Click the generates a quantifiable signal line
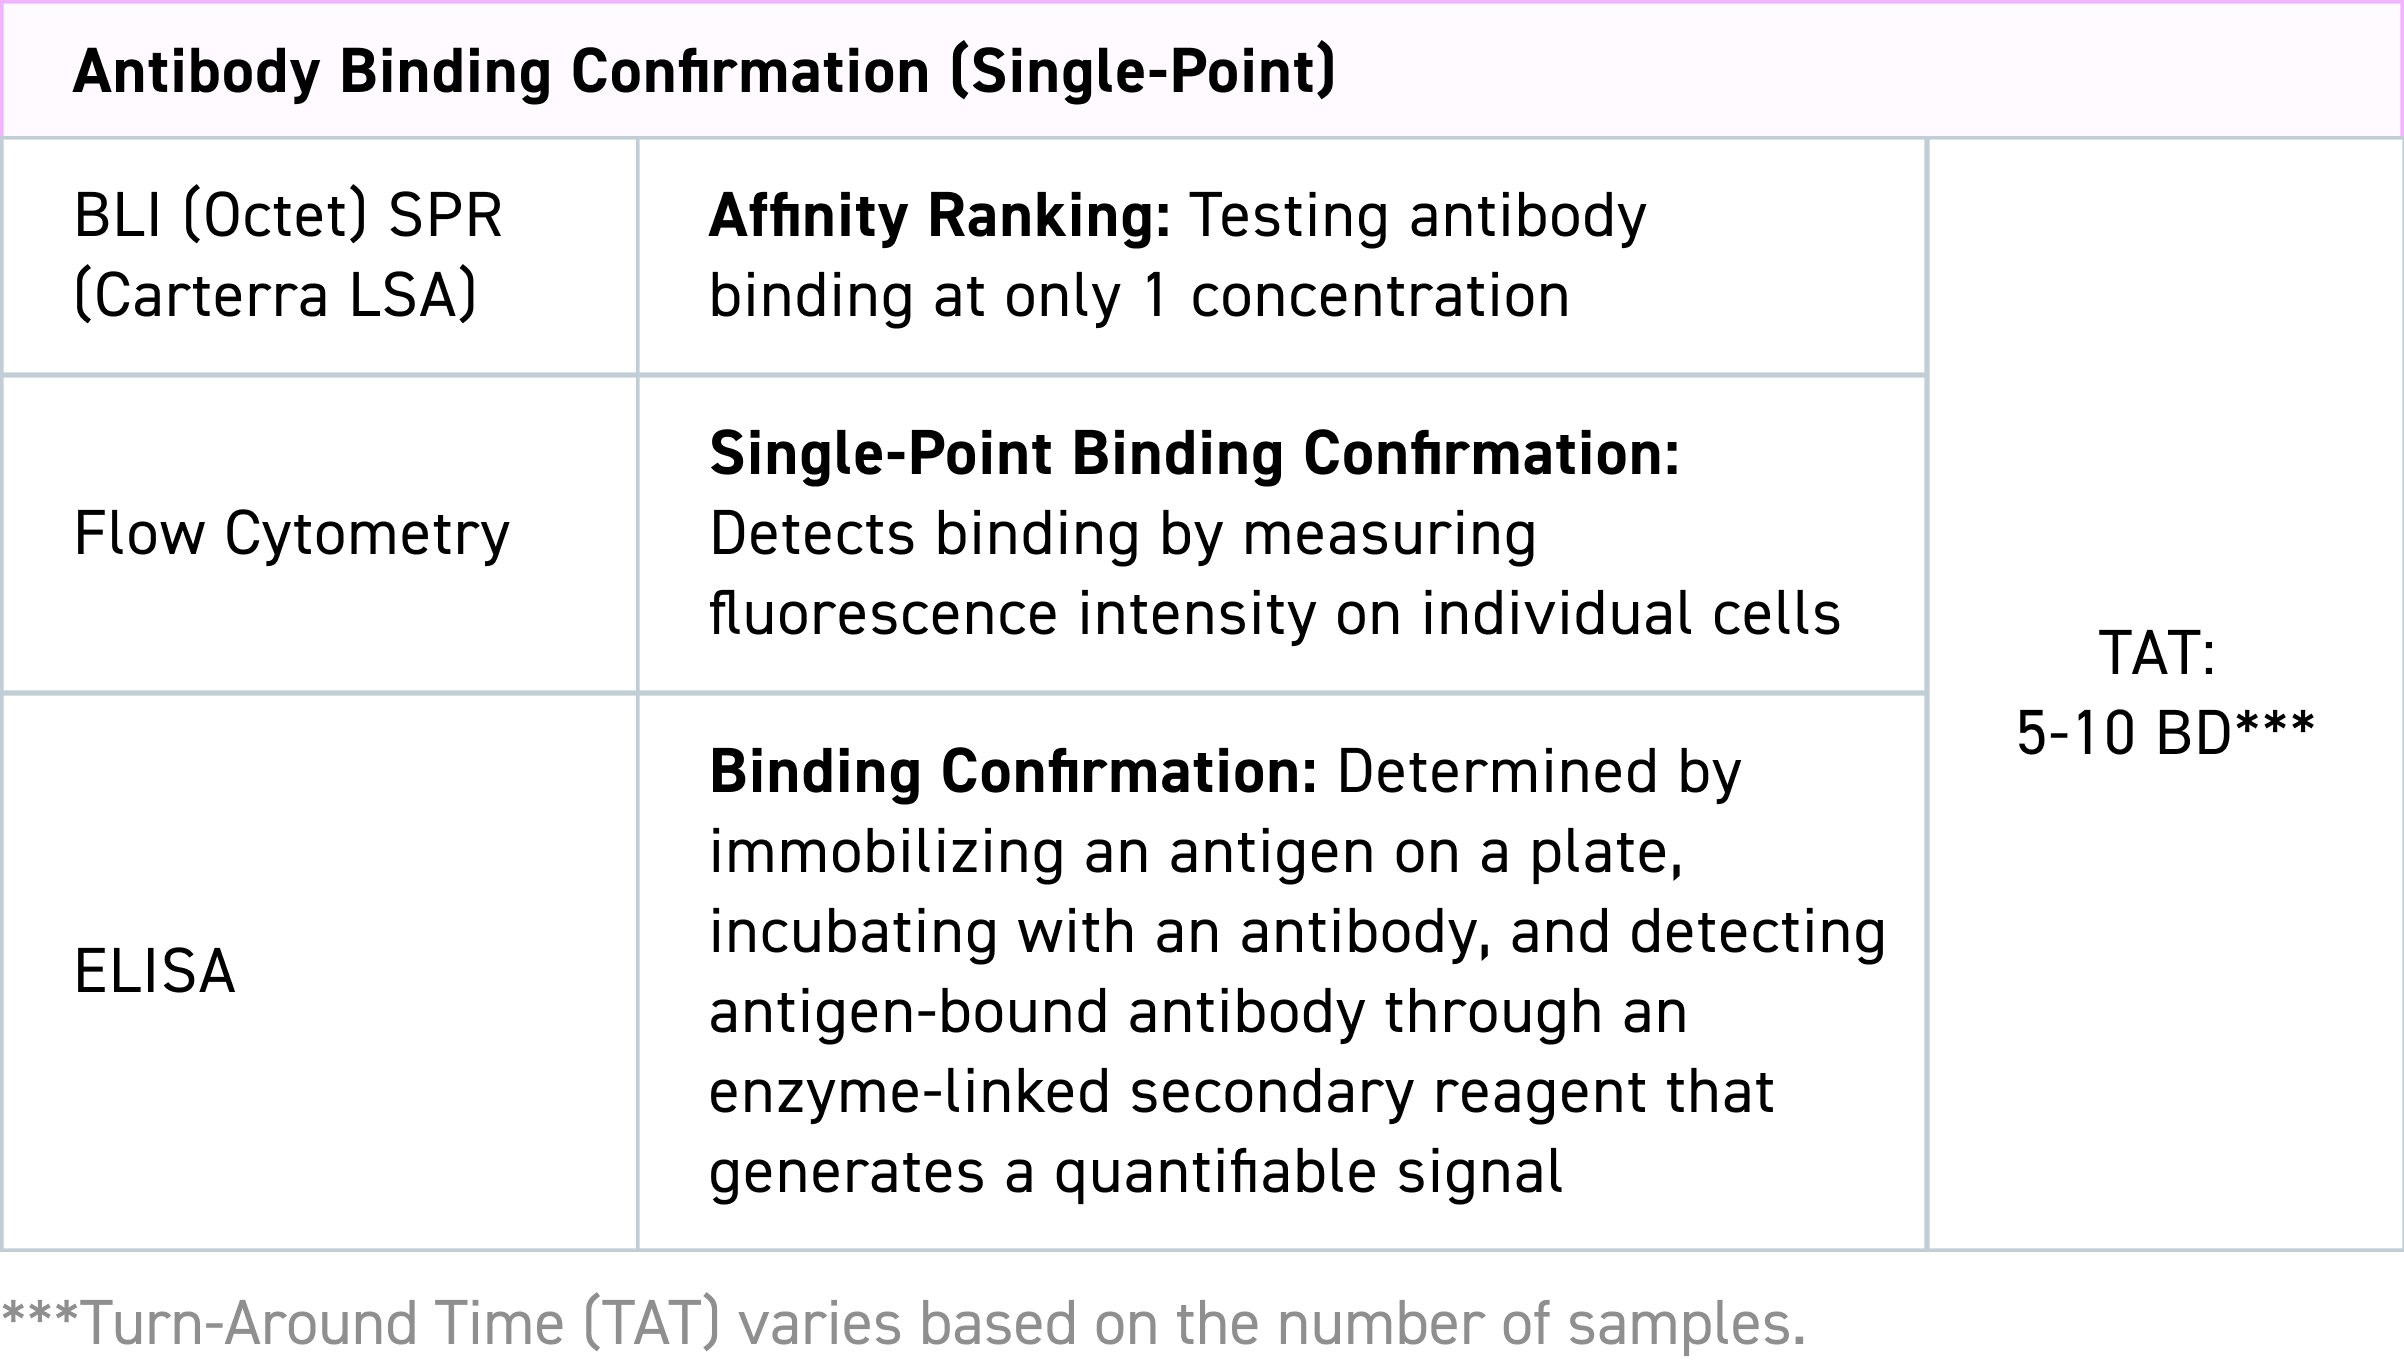Screen dimensions: 2404x1366 (x=1135, y=1171)
